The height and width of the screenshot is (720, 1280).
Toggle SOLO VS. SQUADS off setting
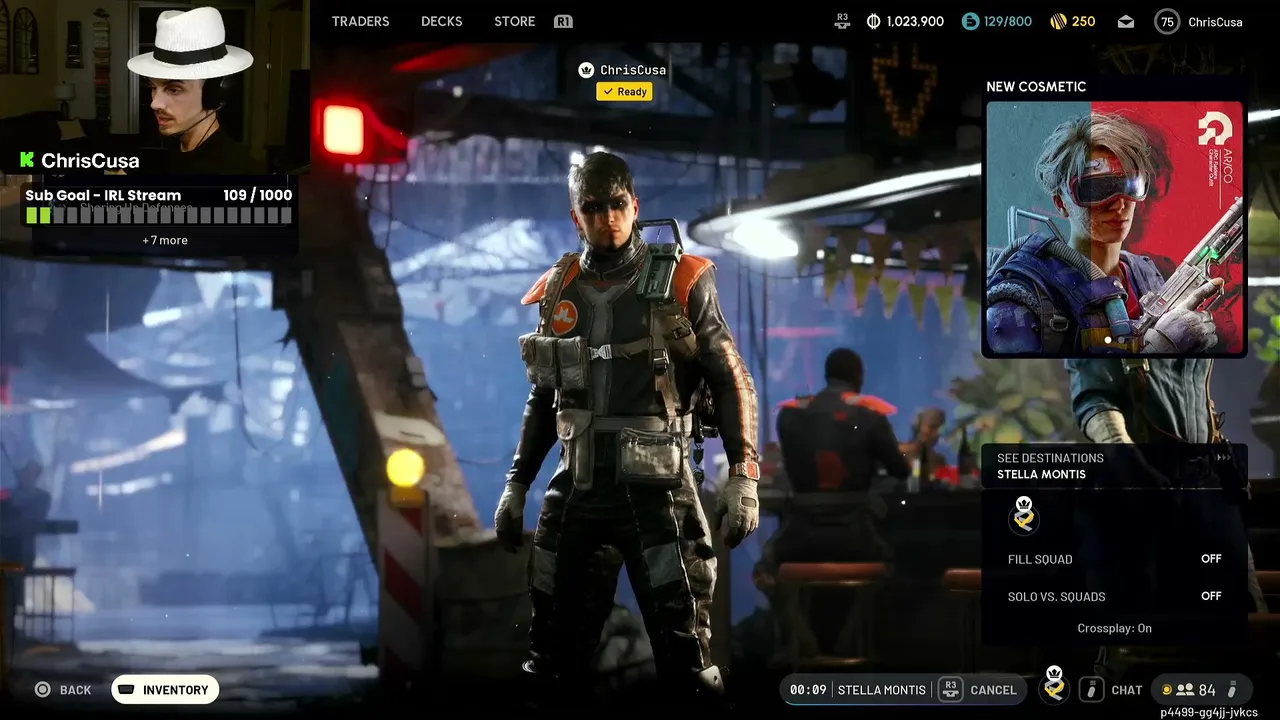pyautogui.click(x=1114, y=596)
